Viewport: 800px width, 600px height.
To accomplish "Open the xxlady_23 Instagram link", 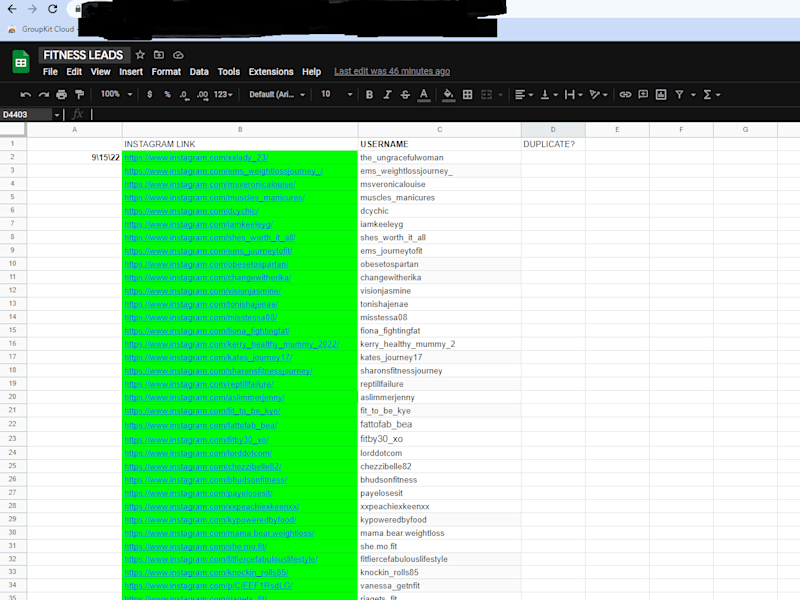I will coord(196,158).
